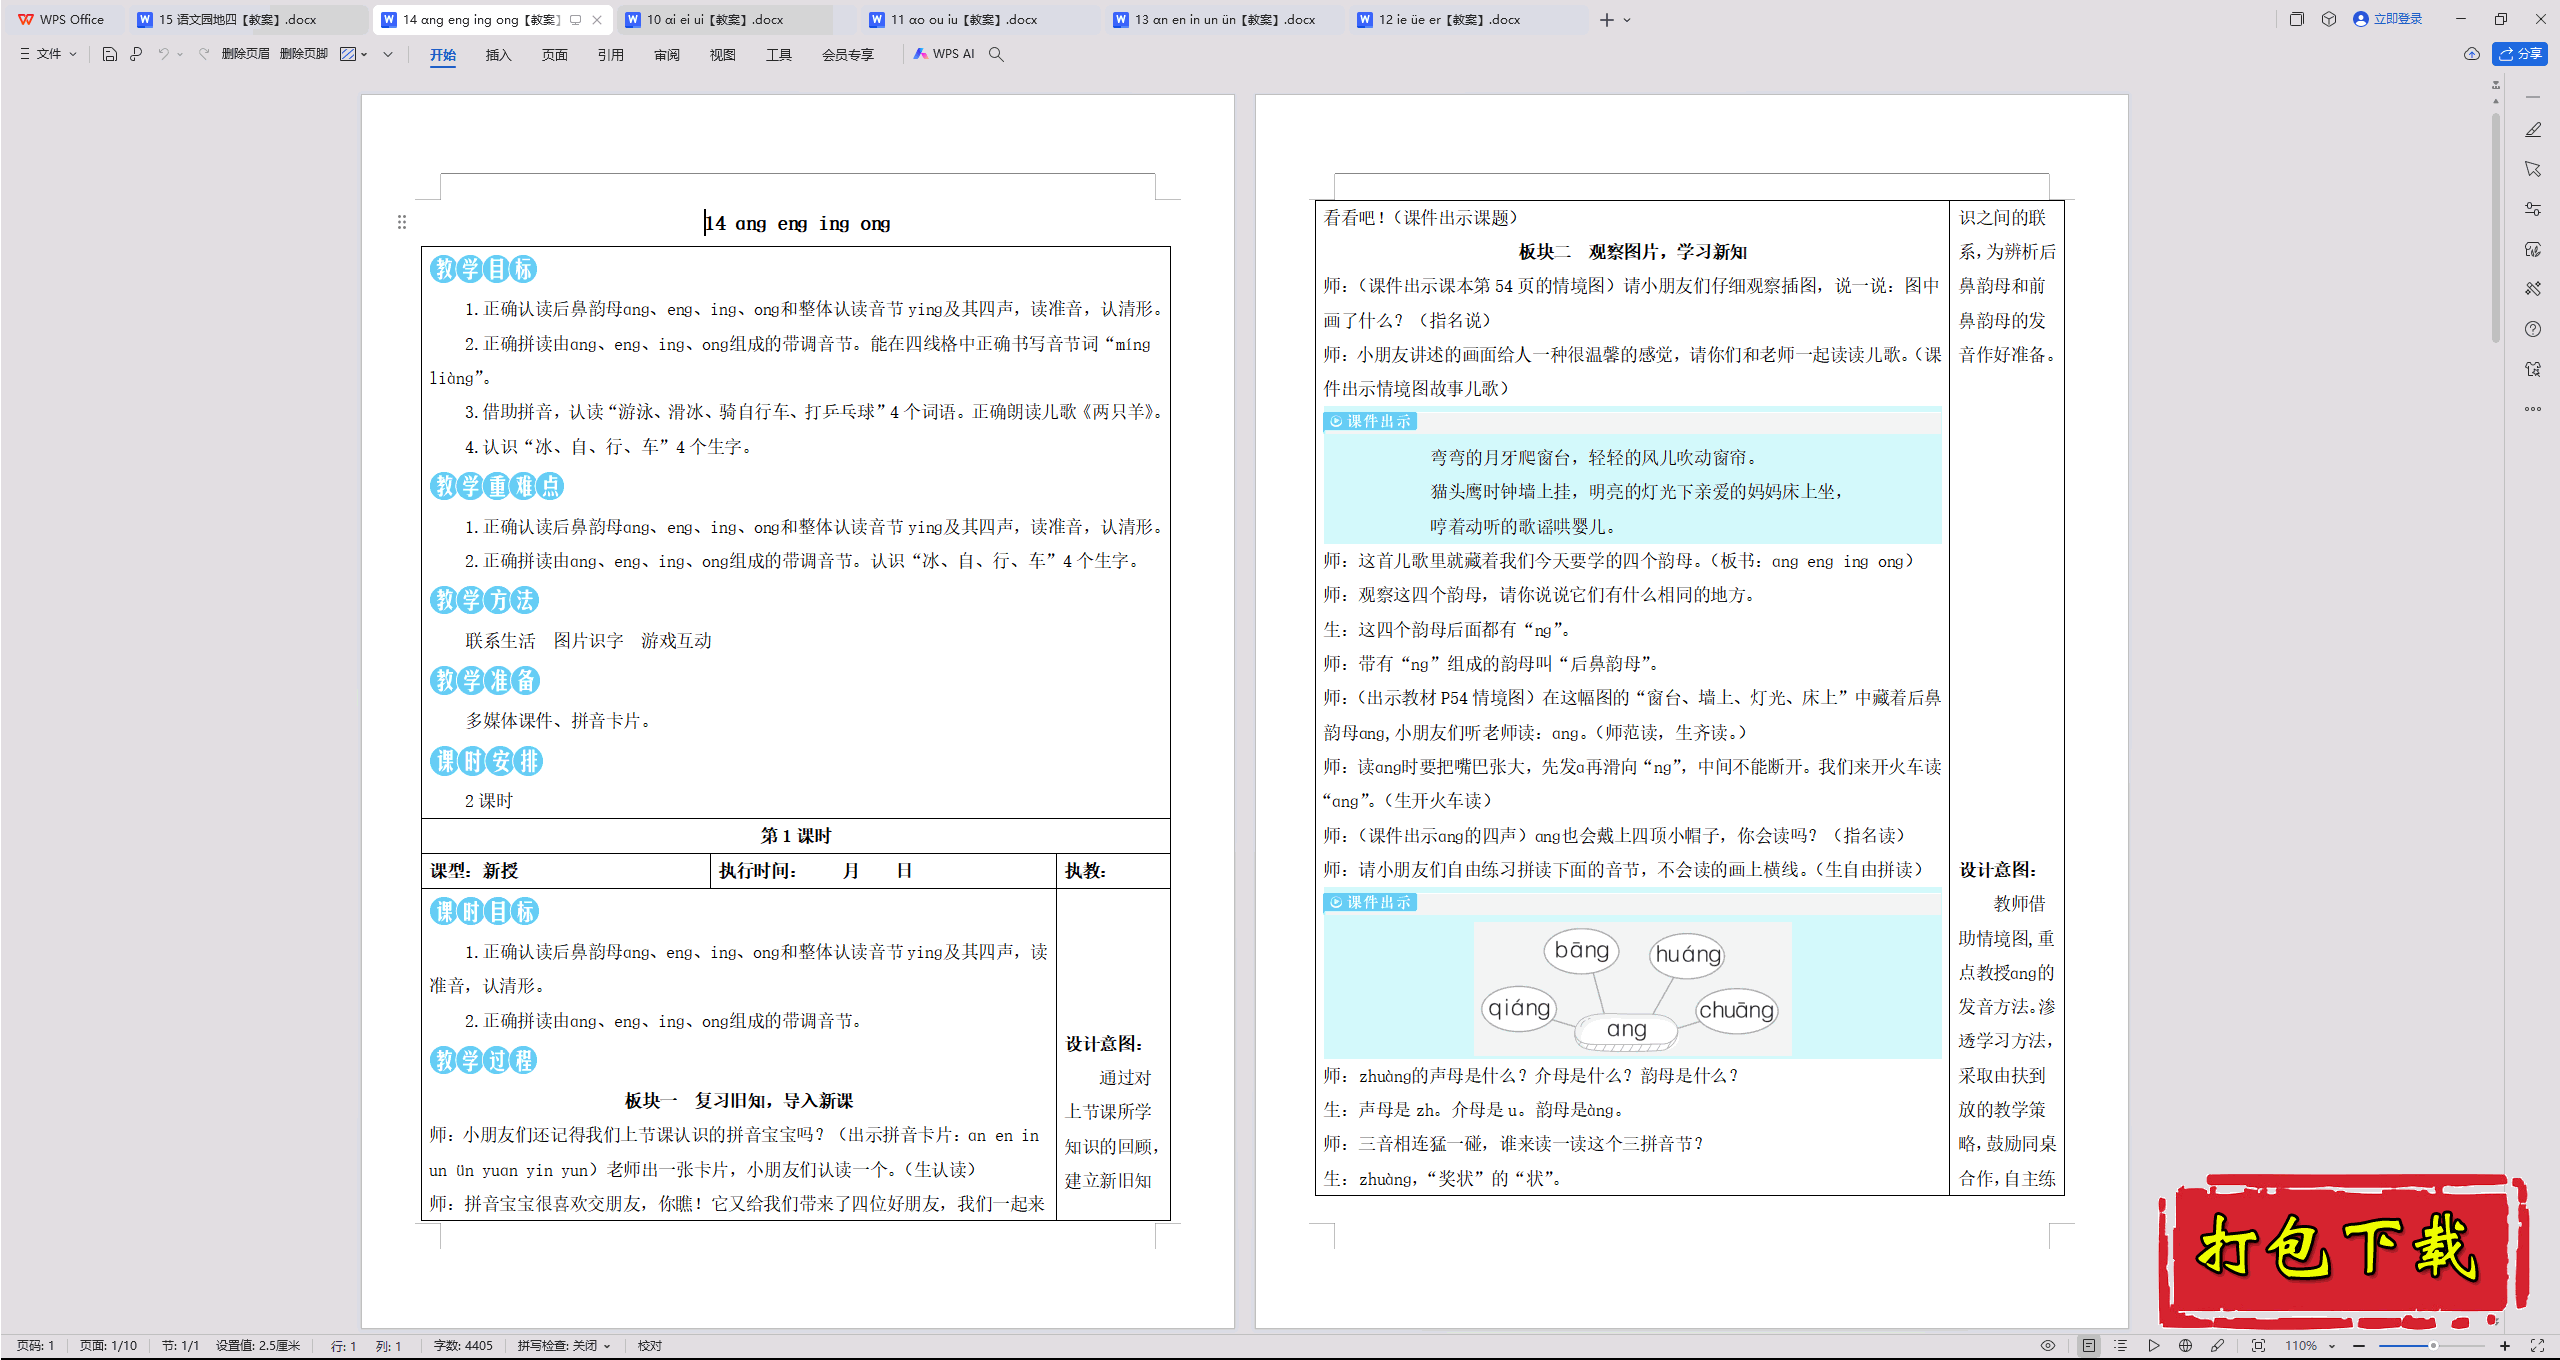Click the 立即登录 login link

tap(2388, 19)
